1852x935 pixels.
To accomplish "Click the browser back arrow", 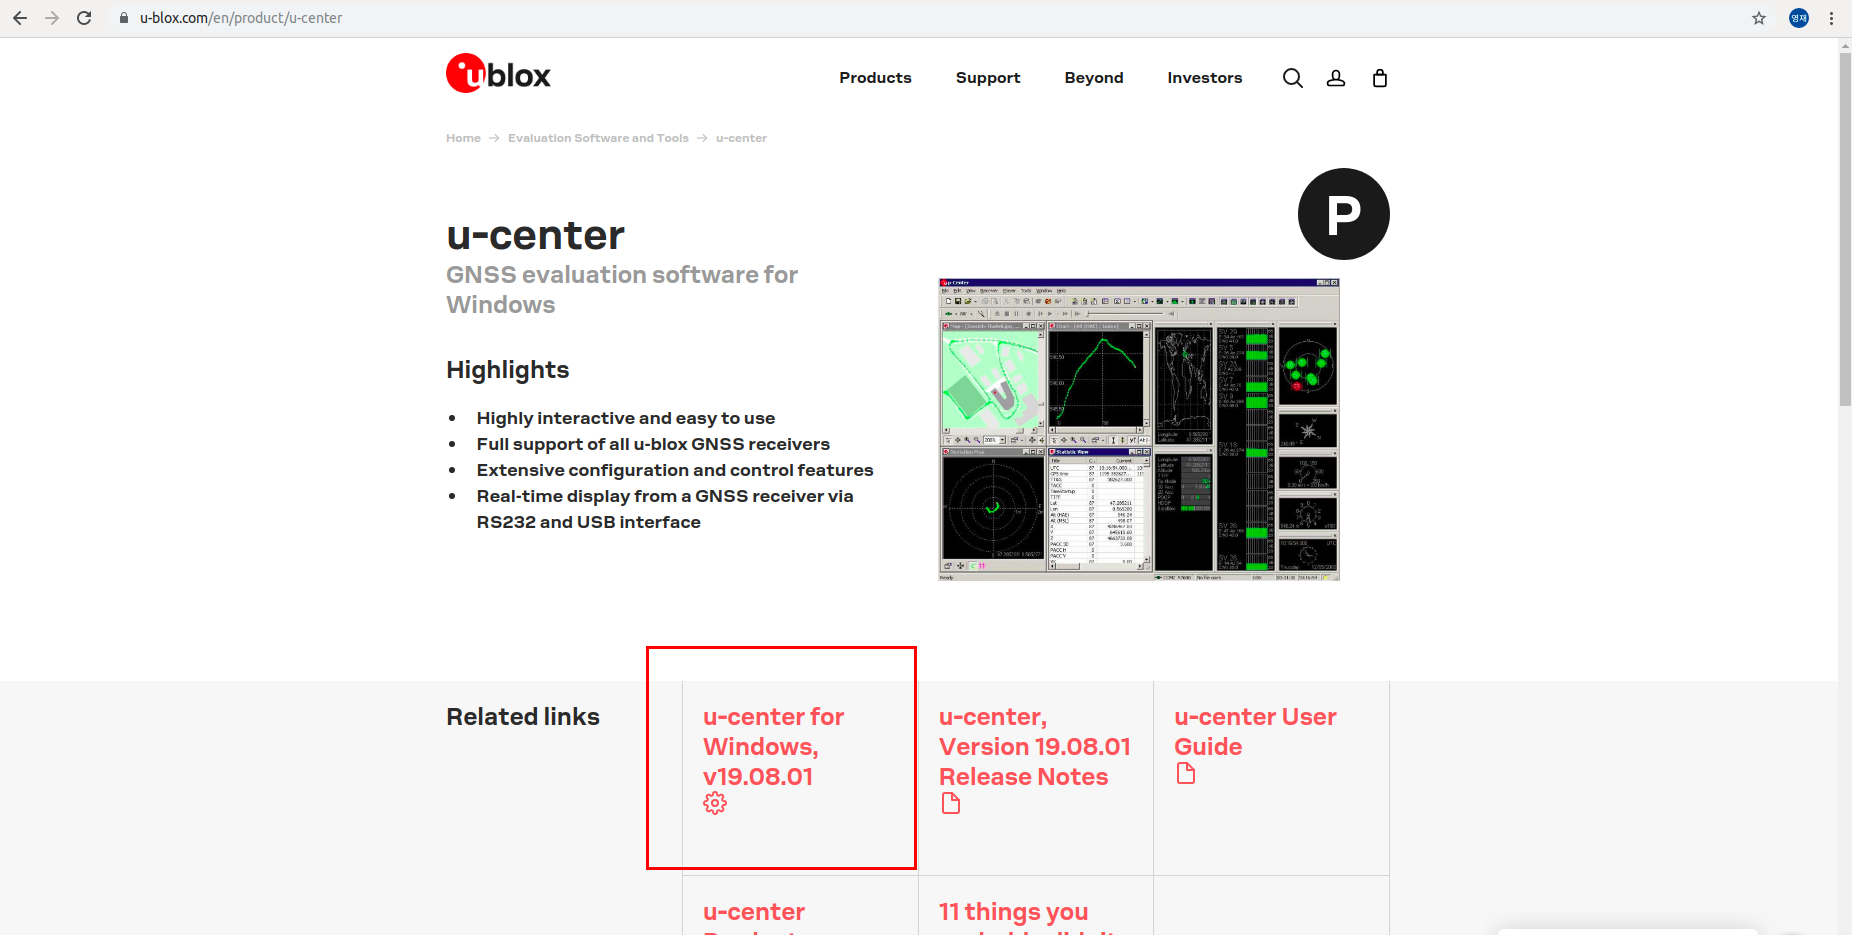I will pos(20,18).
